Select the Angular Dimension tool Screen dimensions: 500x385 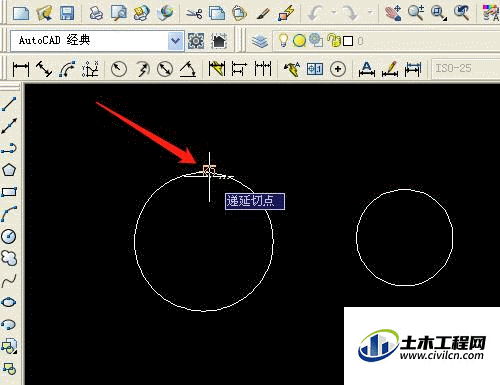click(188, 69)
